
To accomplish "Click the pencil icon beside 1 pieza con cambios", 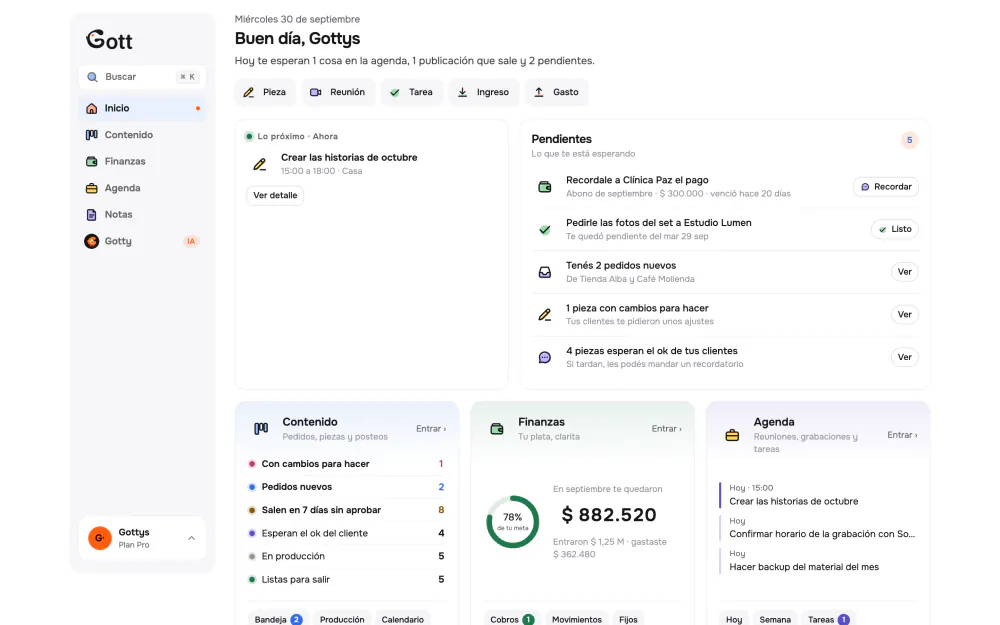I will pyautogui.click(x=545, y=315).
